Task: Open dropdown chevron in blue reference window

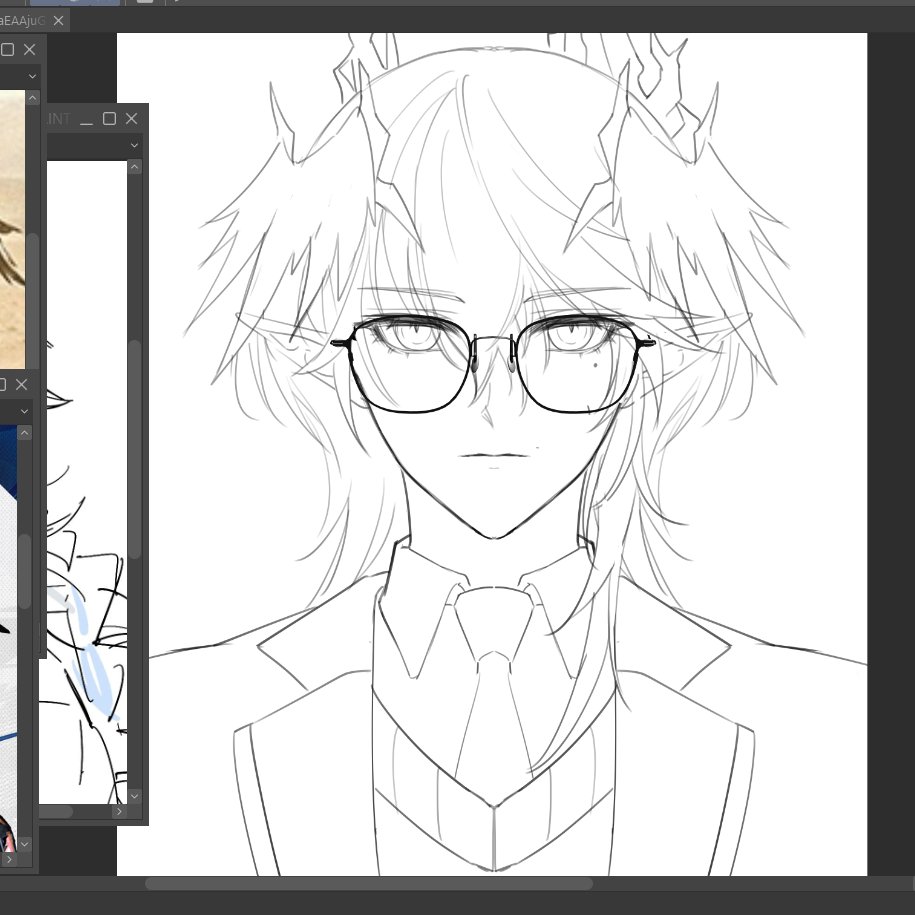Action: coord(25,411)
